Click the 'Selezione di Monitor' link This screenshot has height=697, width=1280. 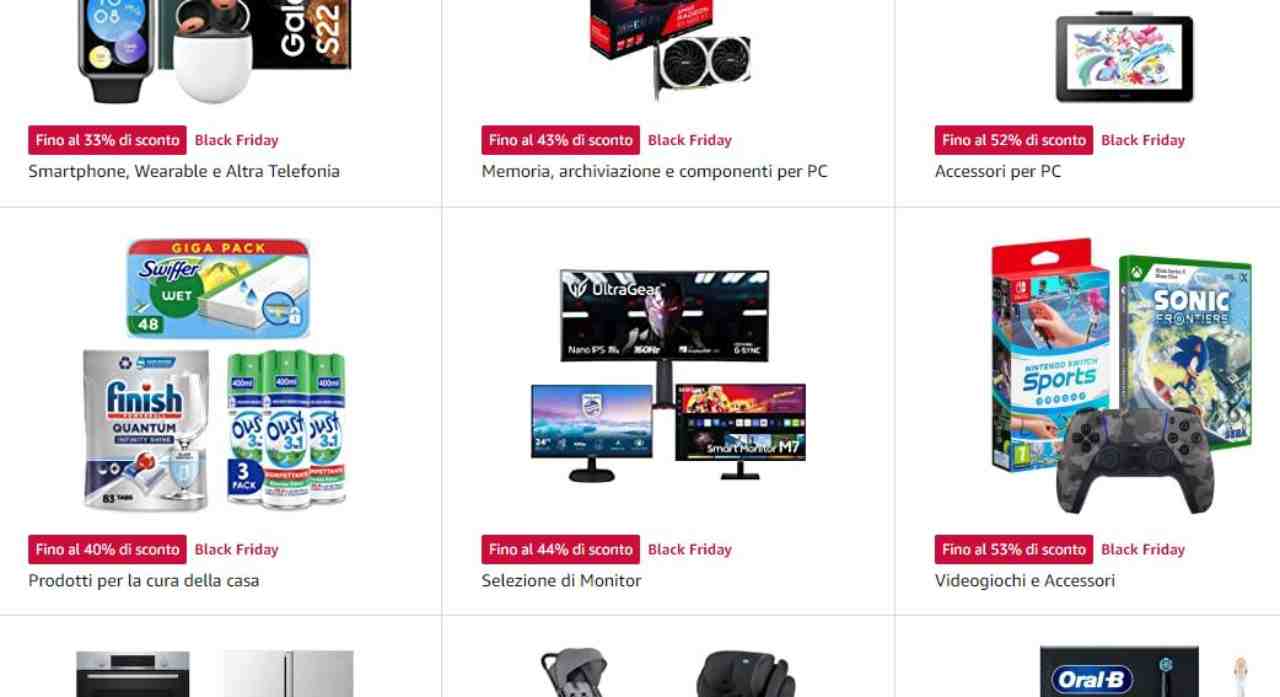(561, 580)
